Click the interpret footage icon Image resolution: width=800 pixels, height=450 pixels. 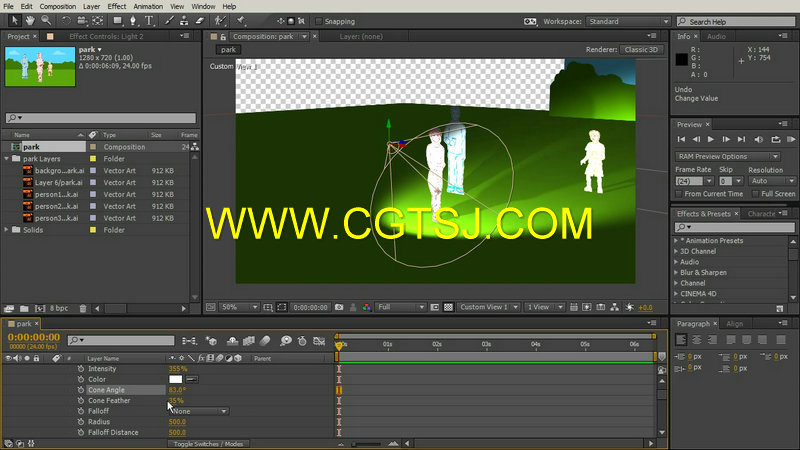coord(9,309)
